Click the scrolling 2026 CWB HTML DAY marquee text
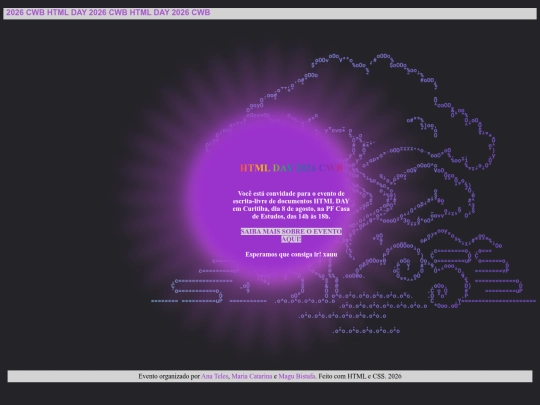The height and width of the screenshot is (405, 540). 108,13
